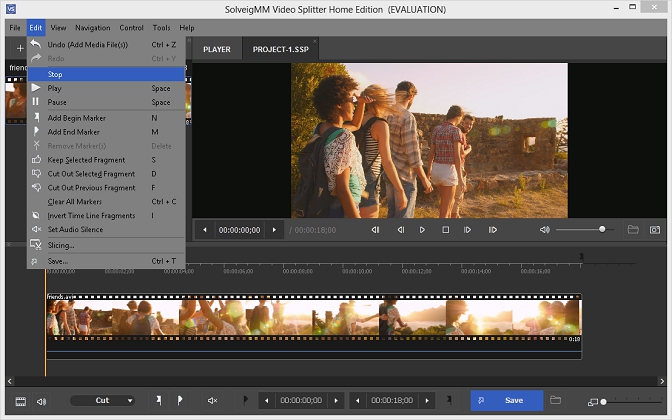Click set audio silence icon in bottom toolbar
672x420 pixels.
pos(212,401)
